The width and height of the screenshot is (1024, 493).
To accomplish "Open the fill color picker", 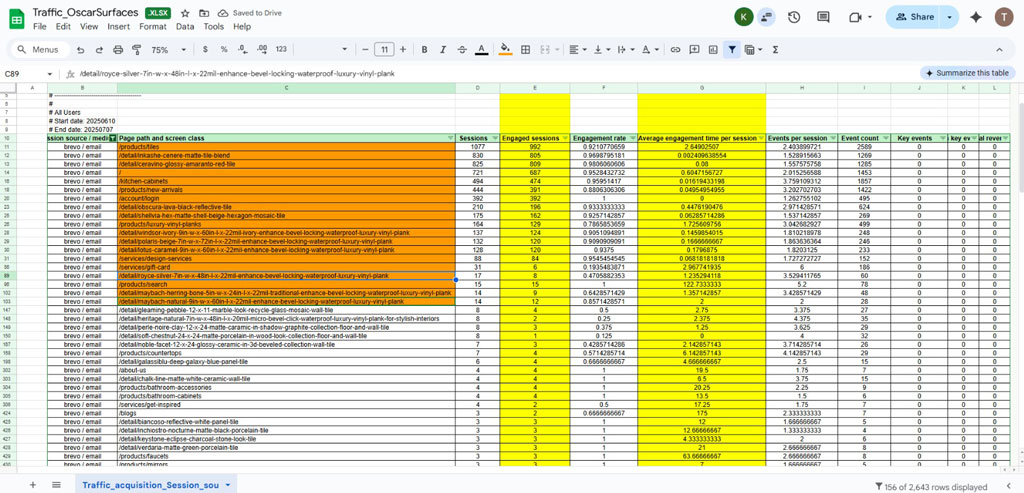I will (505, 49).
